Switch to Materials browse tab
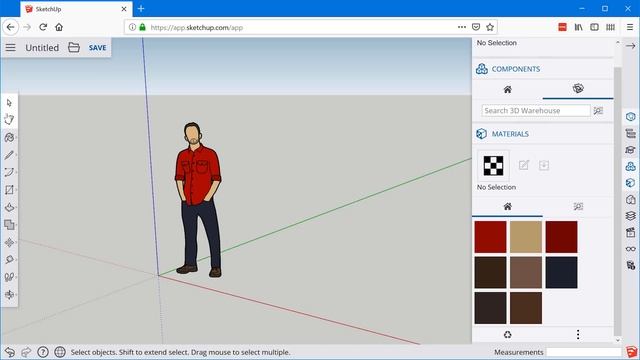640x360 pixels. tap(578, 207)
